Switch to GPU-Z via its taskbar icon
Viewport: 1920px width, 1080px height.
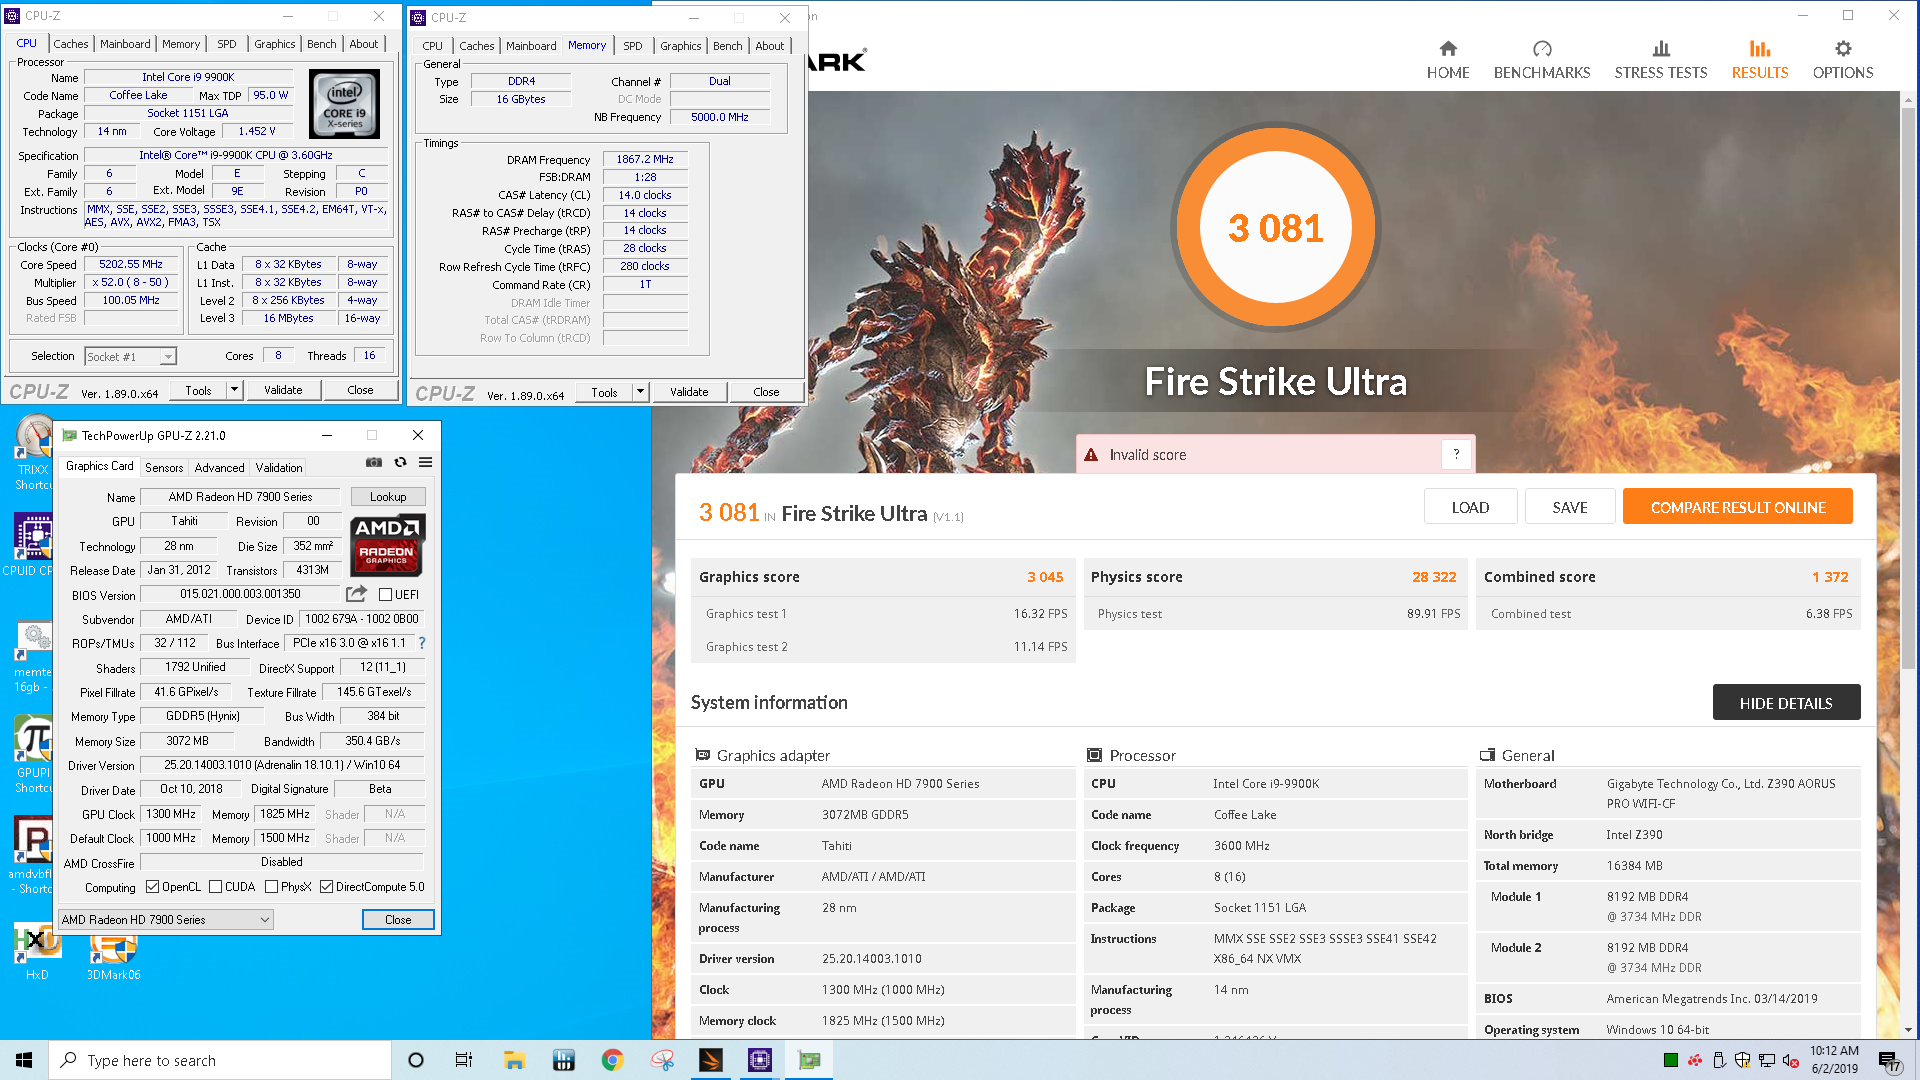809,1060
